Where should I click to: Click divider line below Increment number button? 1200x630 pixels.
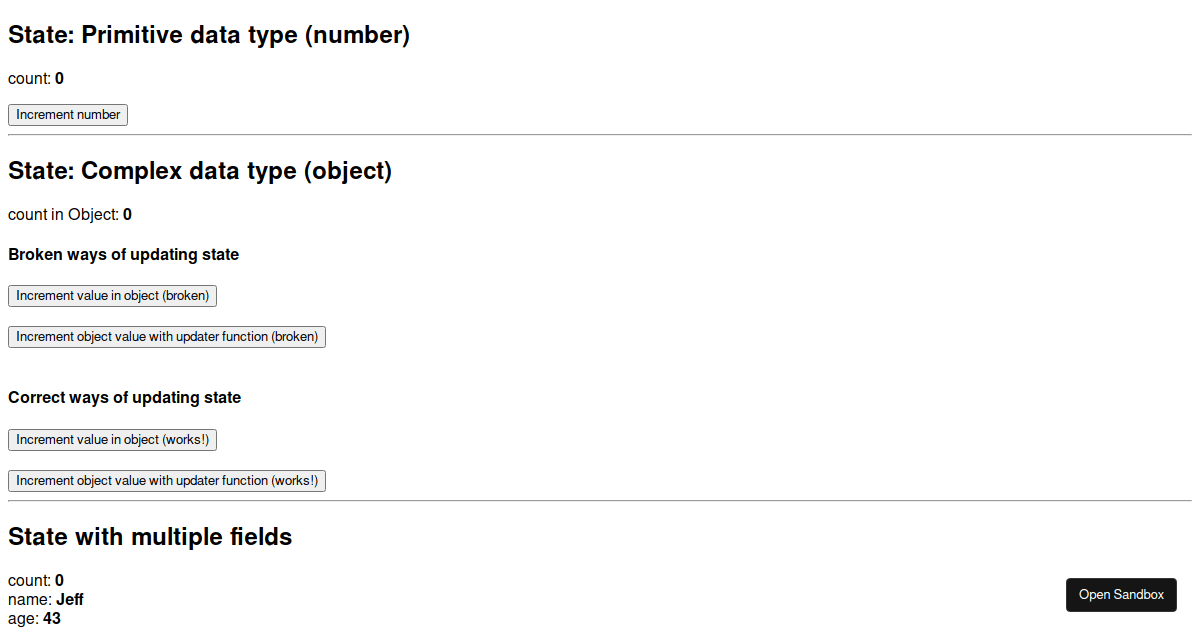click(x=600, y=134)
